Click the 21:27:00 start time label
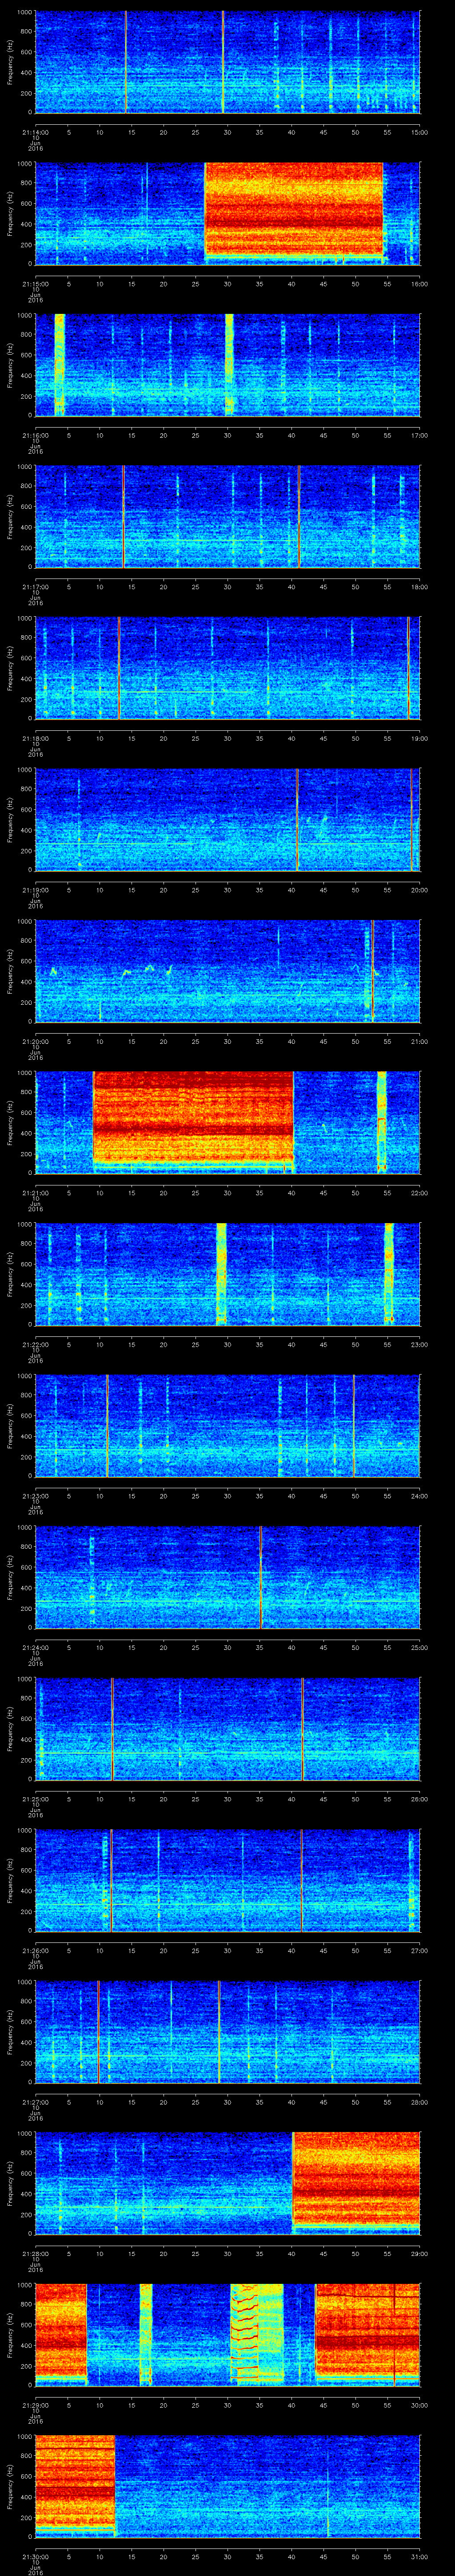Screen dimensions: 455x2576 point(35,2102)
